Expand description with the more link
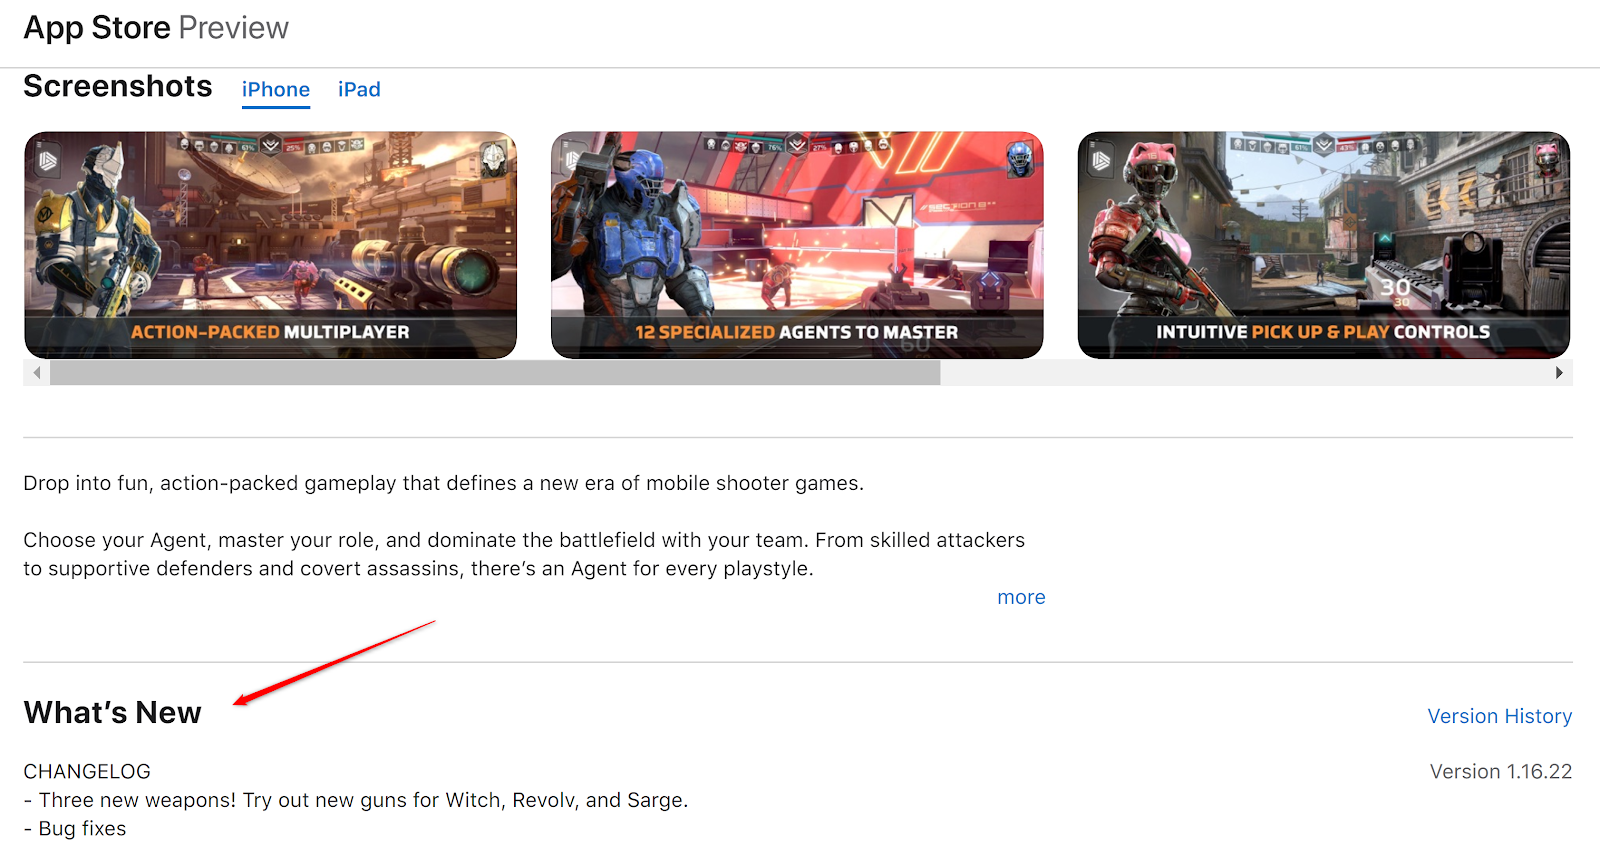Image resolution: width=1600 pixels, height=846 pixels. click(x=1021, y=597)
